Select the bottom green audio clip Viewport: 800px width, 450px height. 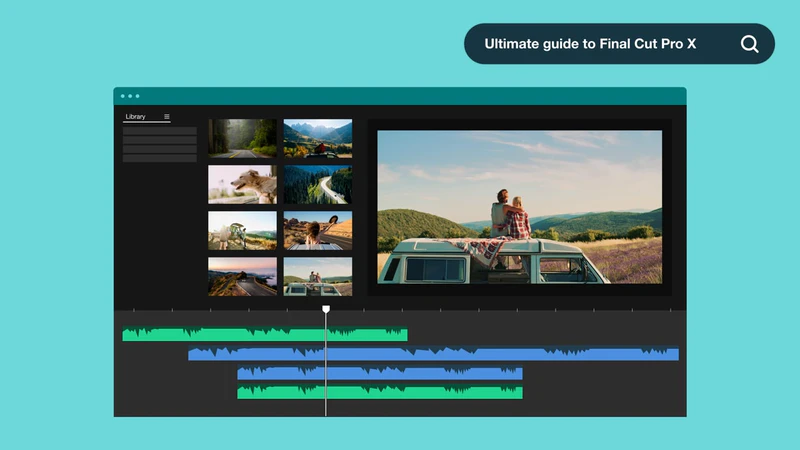tap(380, 392)
